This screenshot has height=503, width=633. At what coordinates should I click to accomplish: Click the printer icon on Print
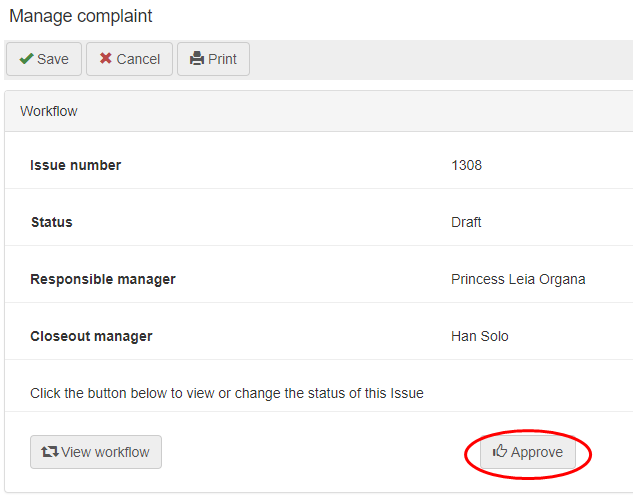197,59
